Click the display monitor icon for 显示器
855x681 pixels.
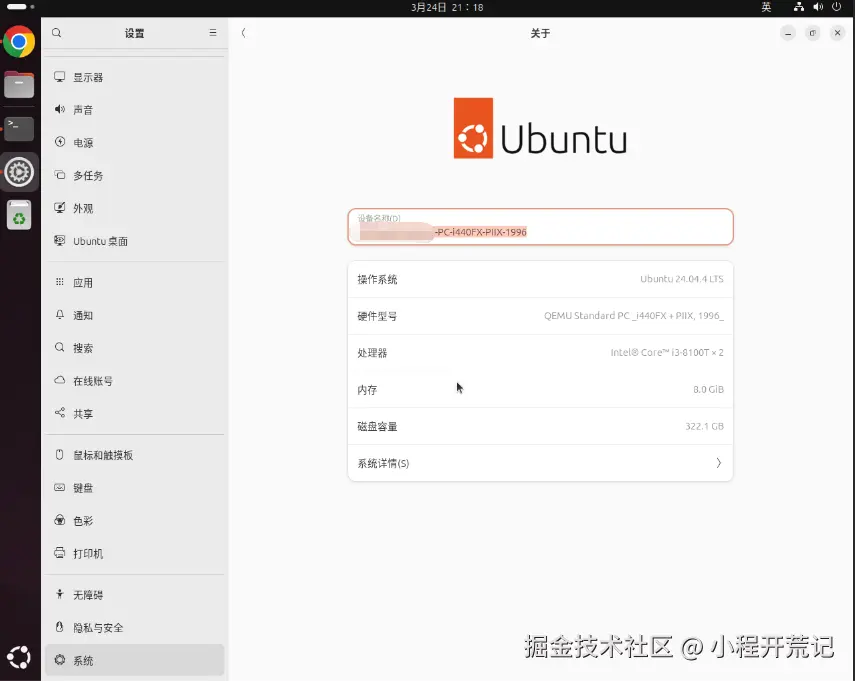59,77
